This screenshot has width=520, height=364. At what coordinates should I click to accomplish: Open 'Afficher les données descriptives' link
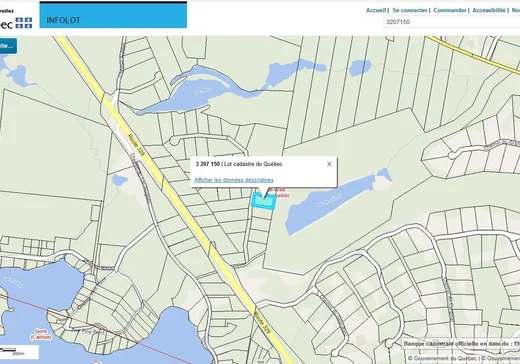coord(234,180)
